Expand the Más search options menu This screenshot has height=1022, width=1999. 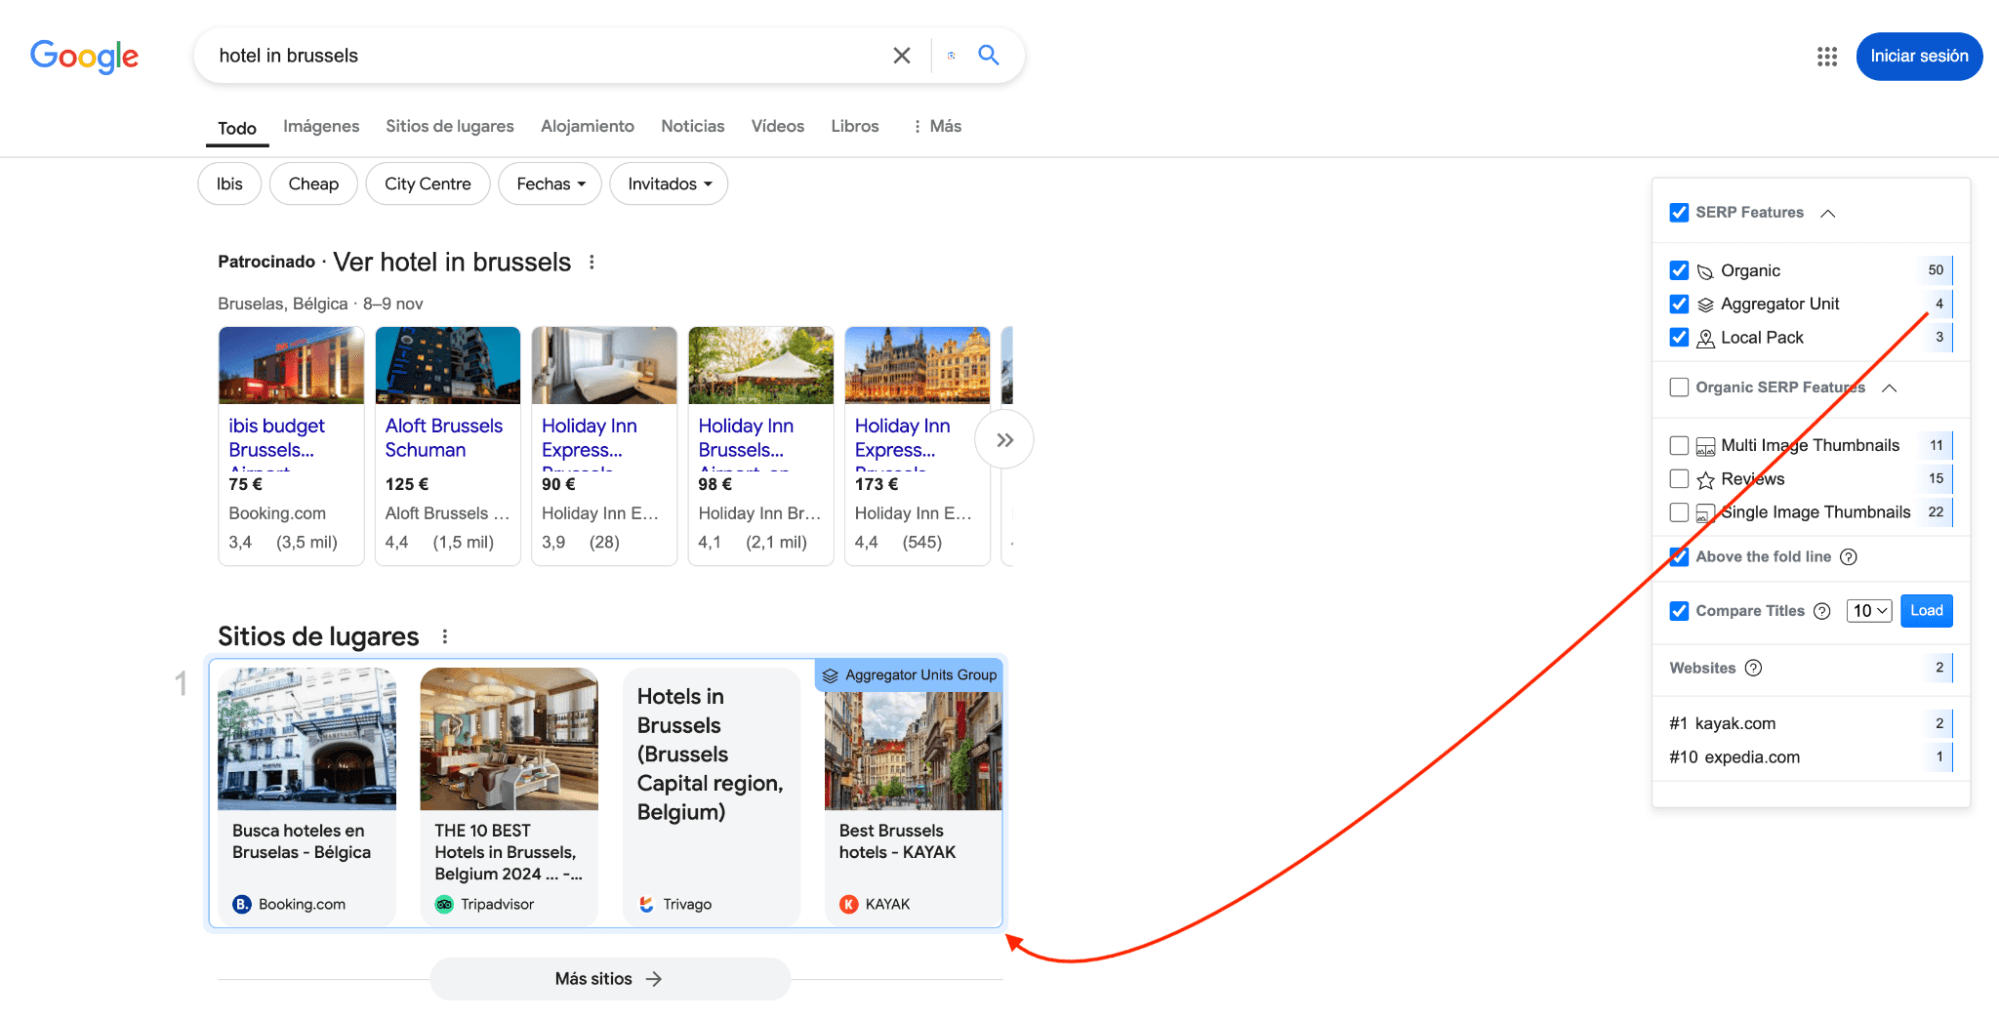[937, 126]
